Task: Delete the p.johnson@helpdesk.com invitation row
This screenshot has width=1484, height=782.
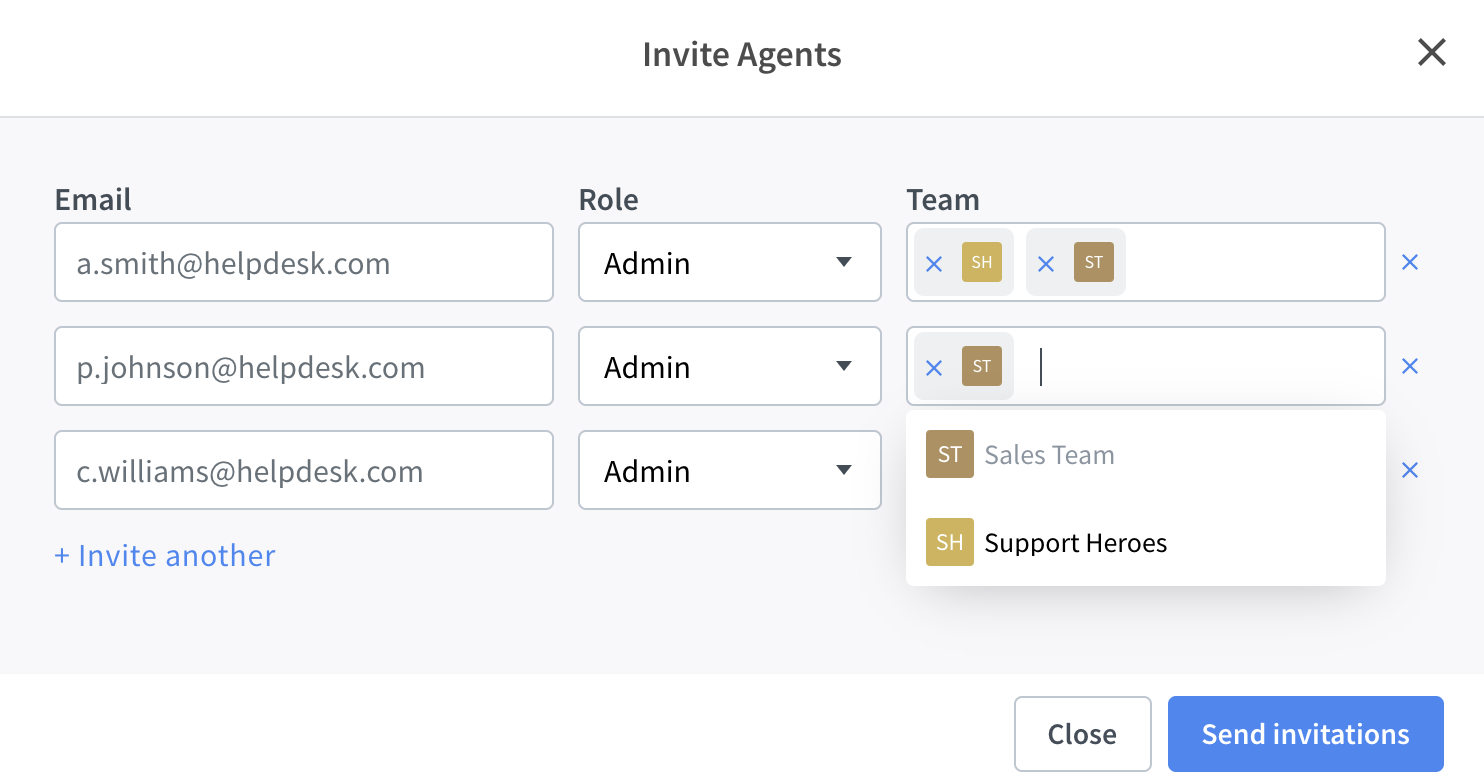Action: pyautogui.click(x=1410, y=366)
